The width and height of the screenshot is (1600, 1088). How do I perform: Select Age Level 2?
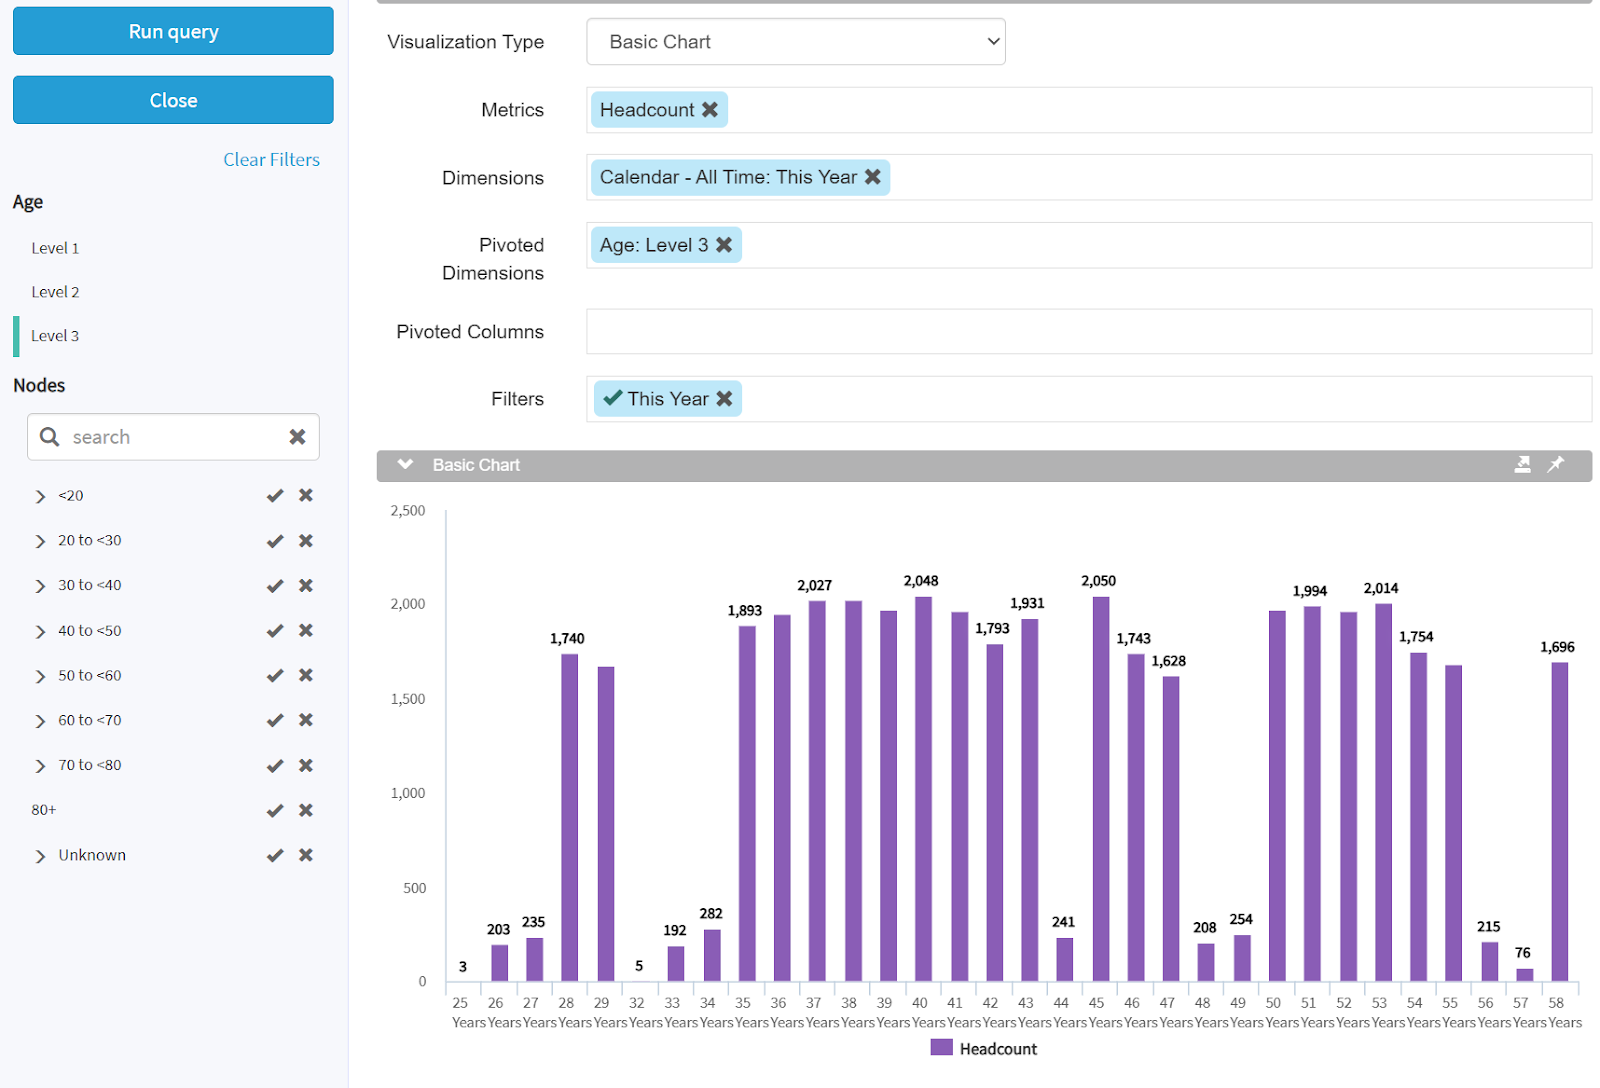[55, 292]
